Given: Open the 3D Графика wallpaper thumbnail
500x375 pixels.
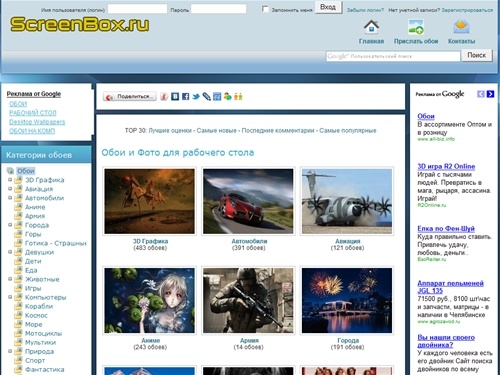Looking at the screenshot, I should 149,201.
